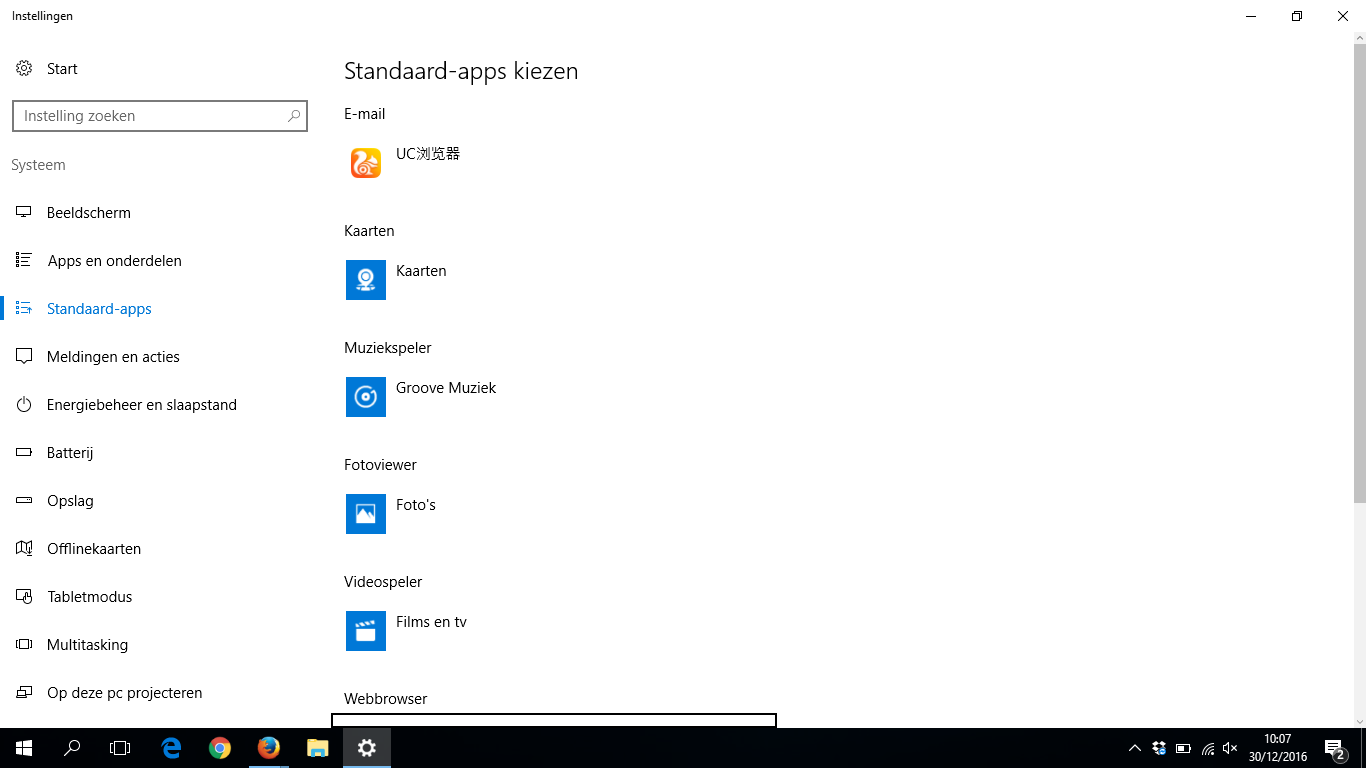
Task: Click the Meldingen en acties icon
Action: 24,357
